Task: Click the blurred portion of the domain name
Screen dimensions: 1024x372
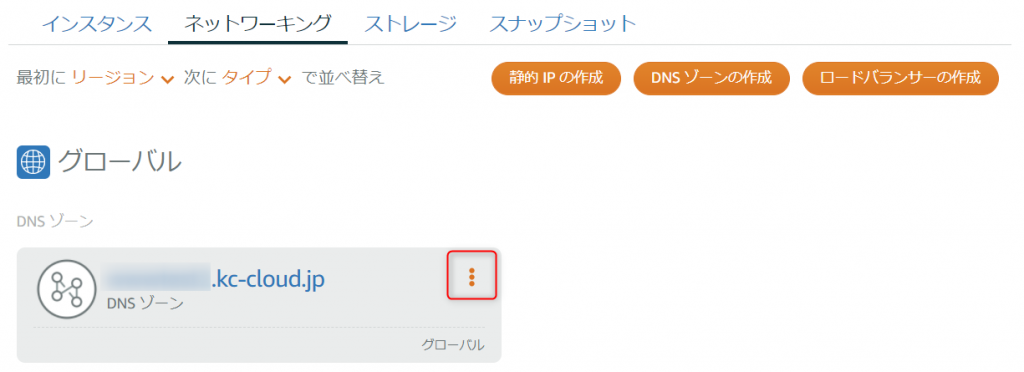Action: tap(159, 280)
